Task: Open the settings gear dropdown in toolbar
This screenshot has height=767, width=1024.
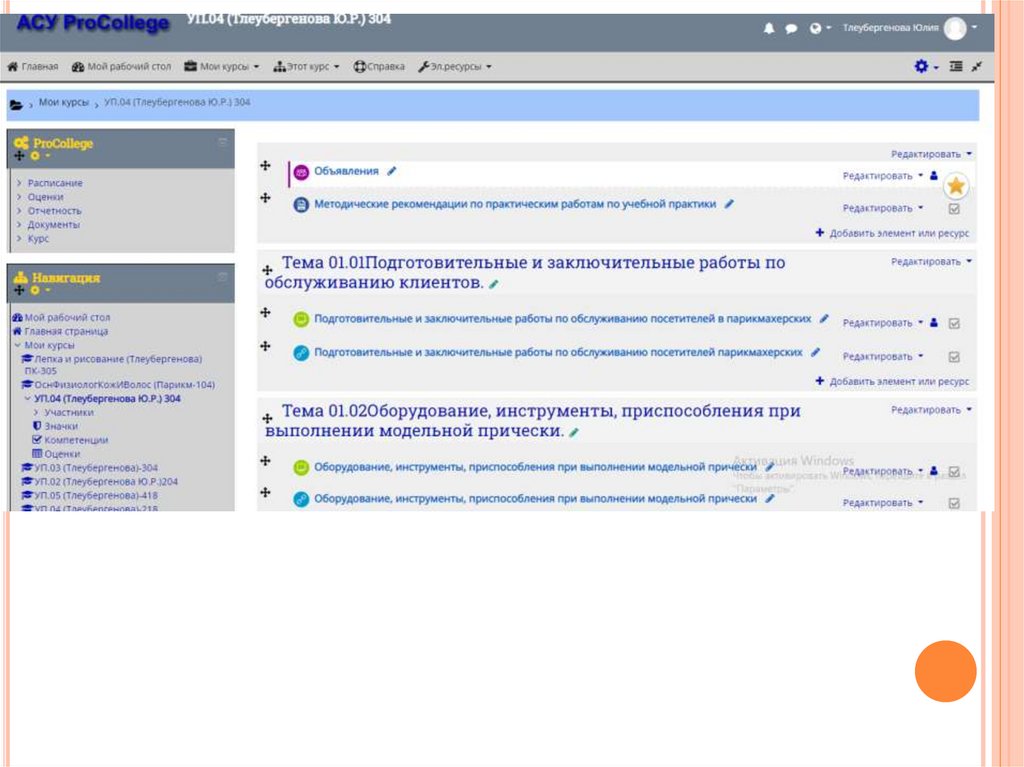Action: tap(926, 67)
